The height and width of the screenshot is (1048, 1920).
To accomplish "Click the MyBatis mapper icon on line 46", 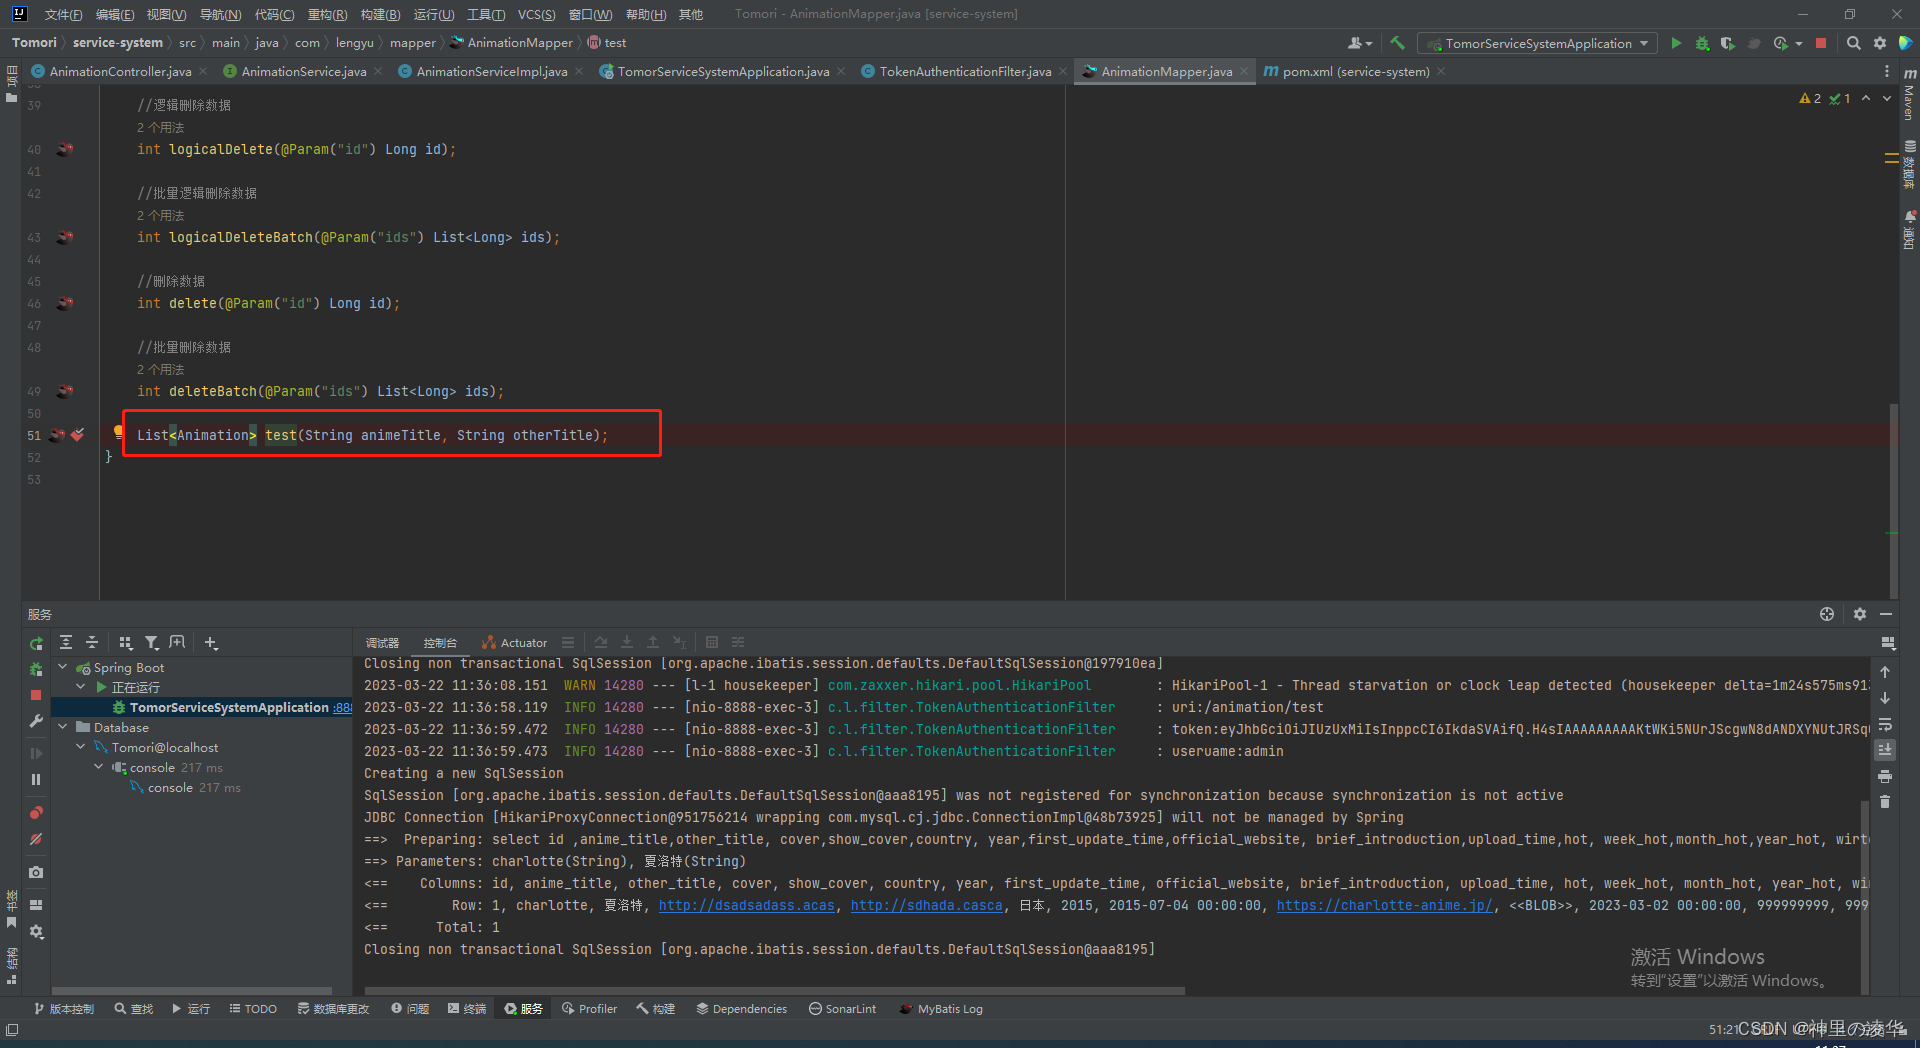I will tap(65, 303).
